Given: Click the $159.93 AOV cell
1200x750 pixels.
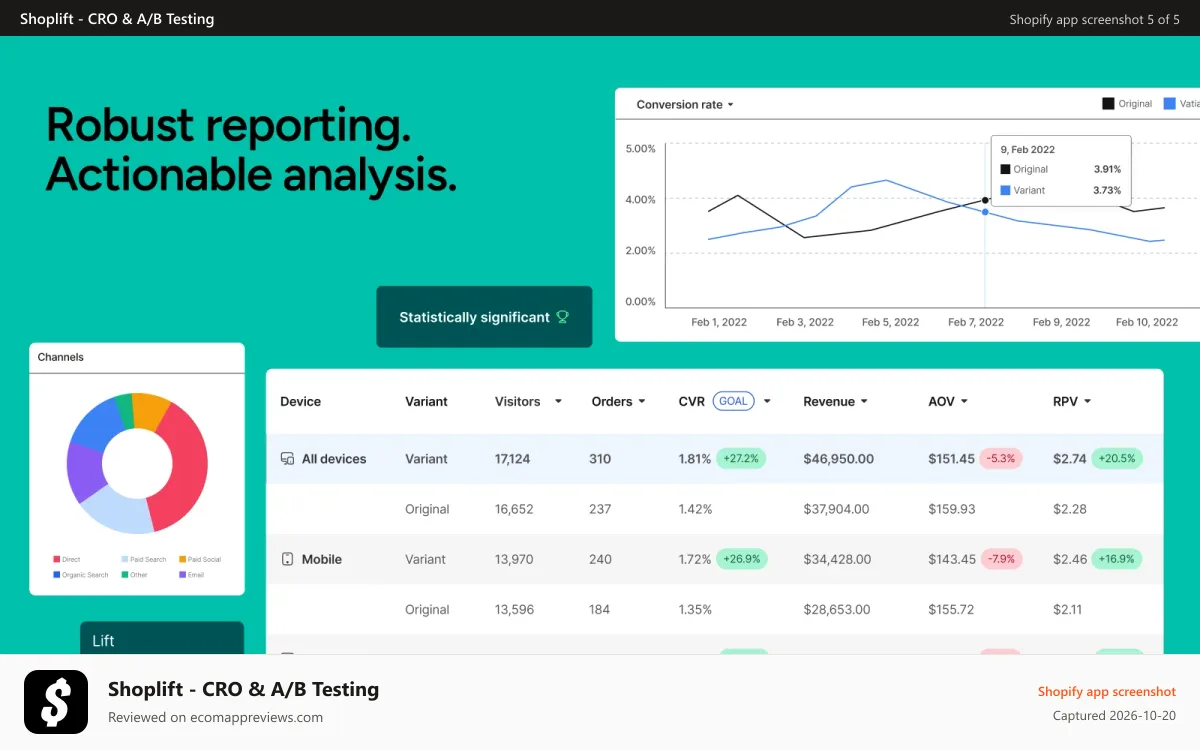Looking at the screenshot, I should coord(952,509).
